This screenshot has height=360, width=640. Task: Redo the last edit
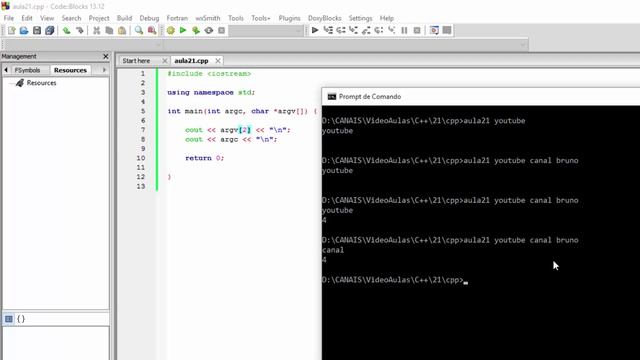(x=79, y=31)
